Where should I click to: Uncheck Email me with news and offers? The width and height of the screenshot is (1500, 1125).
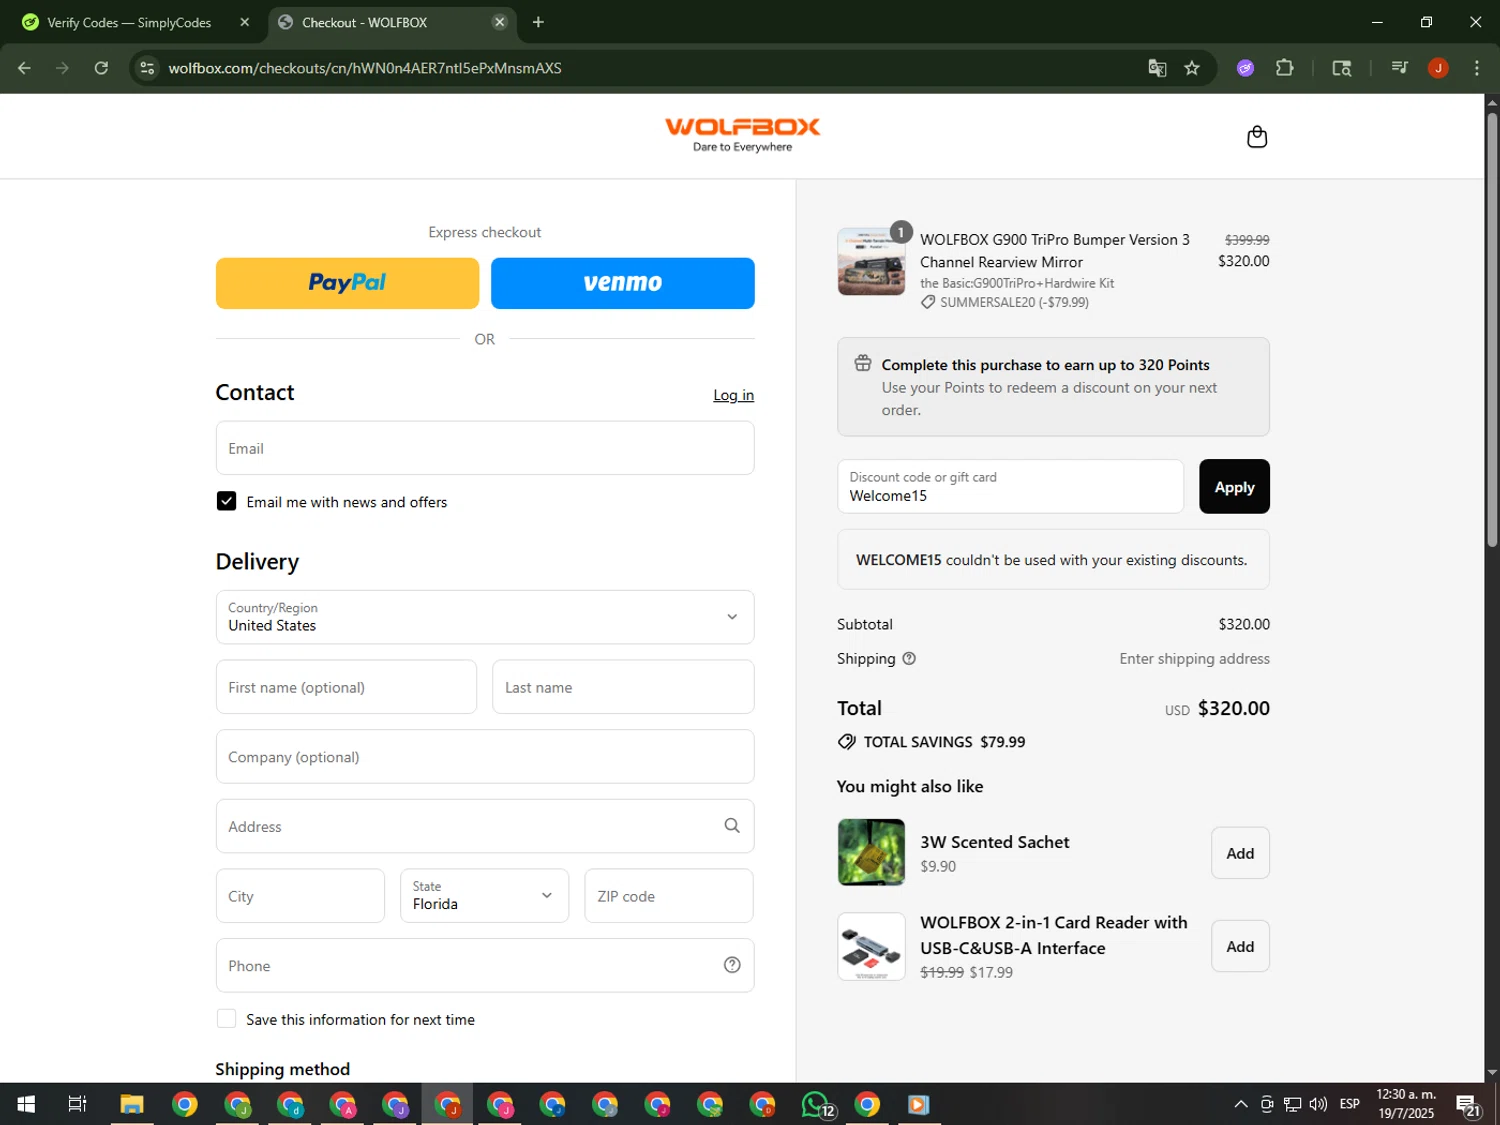click(227, 501)
